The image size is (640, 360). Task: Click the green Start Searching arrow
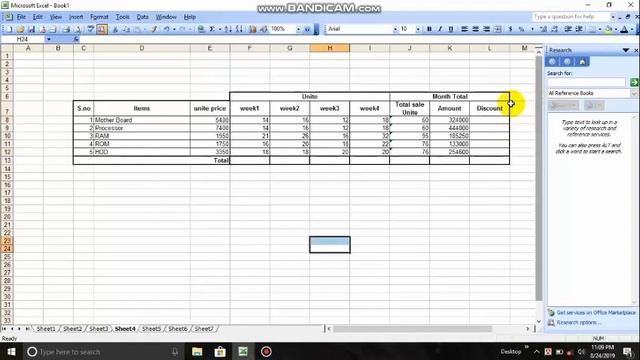634,82
